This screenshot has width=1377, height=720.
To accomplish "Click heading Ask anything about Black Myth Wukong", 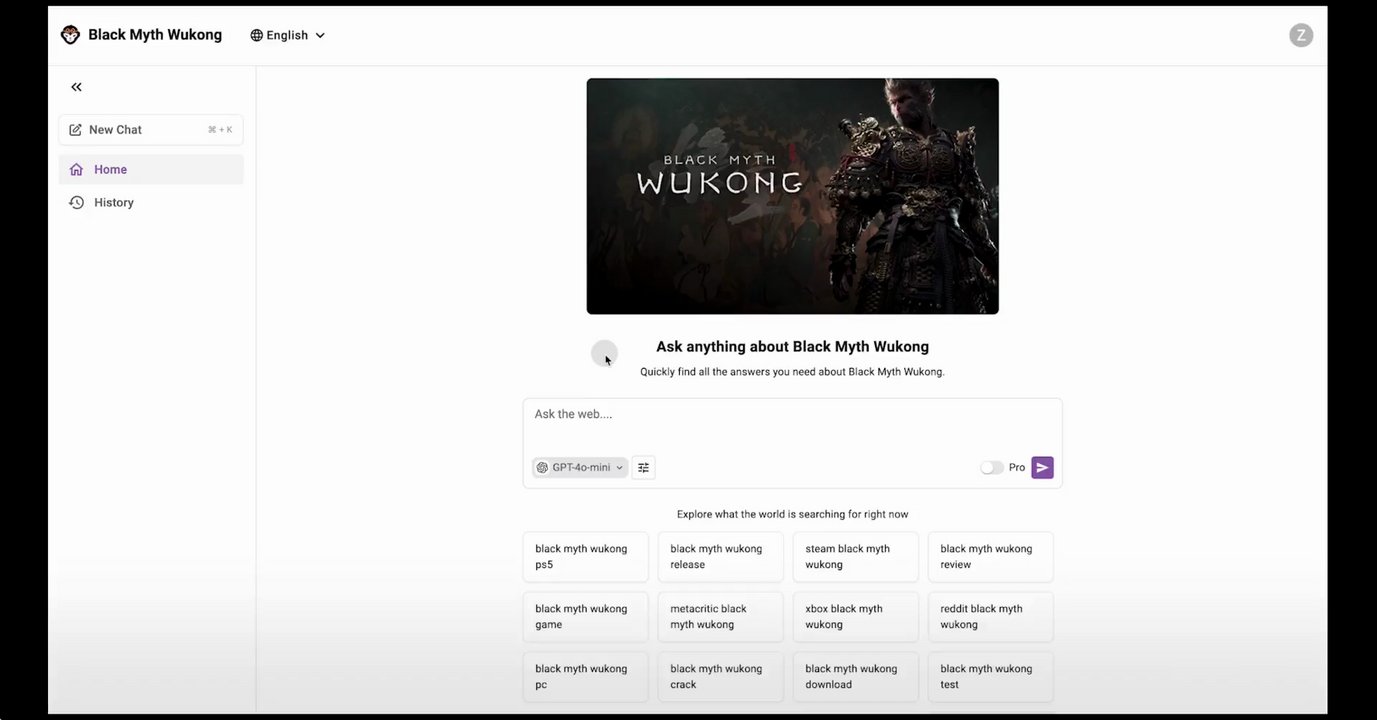I will [x=792, y=347].
